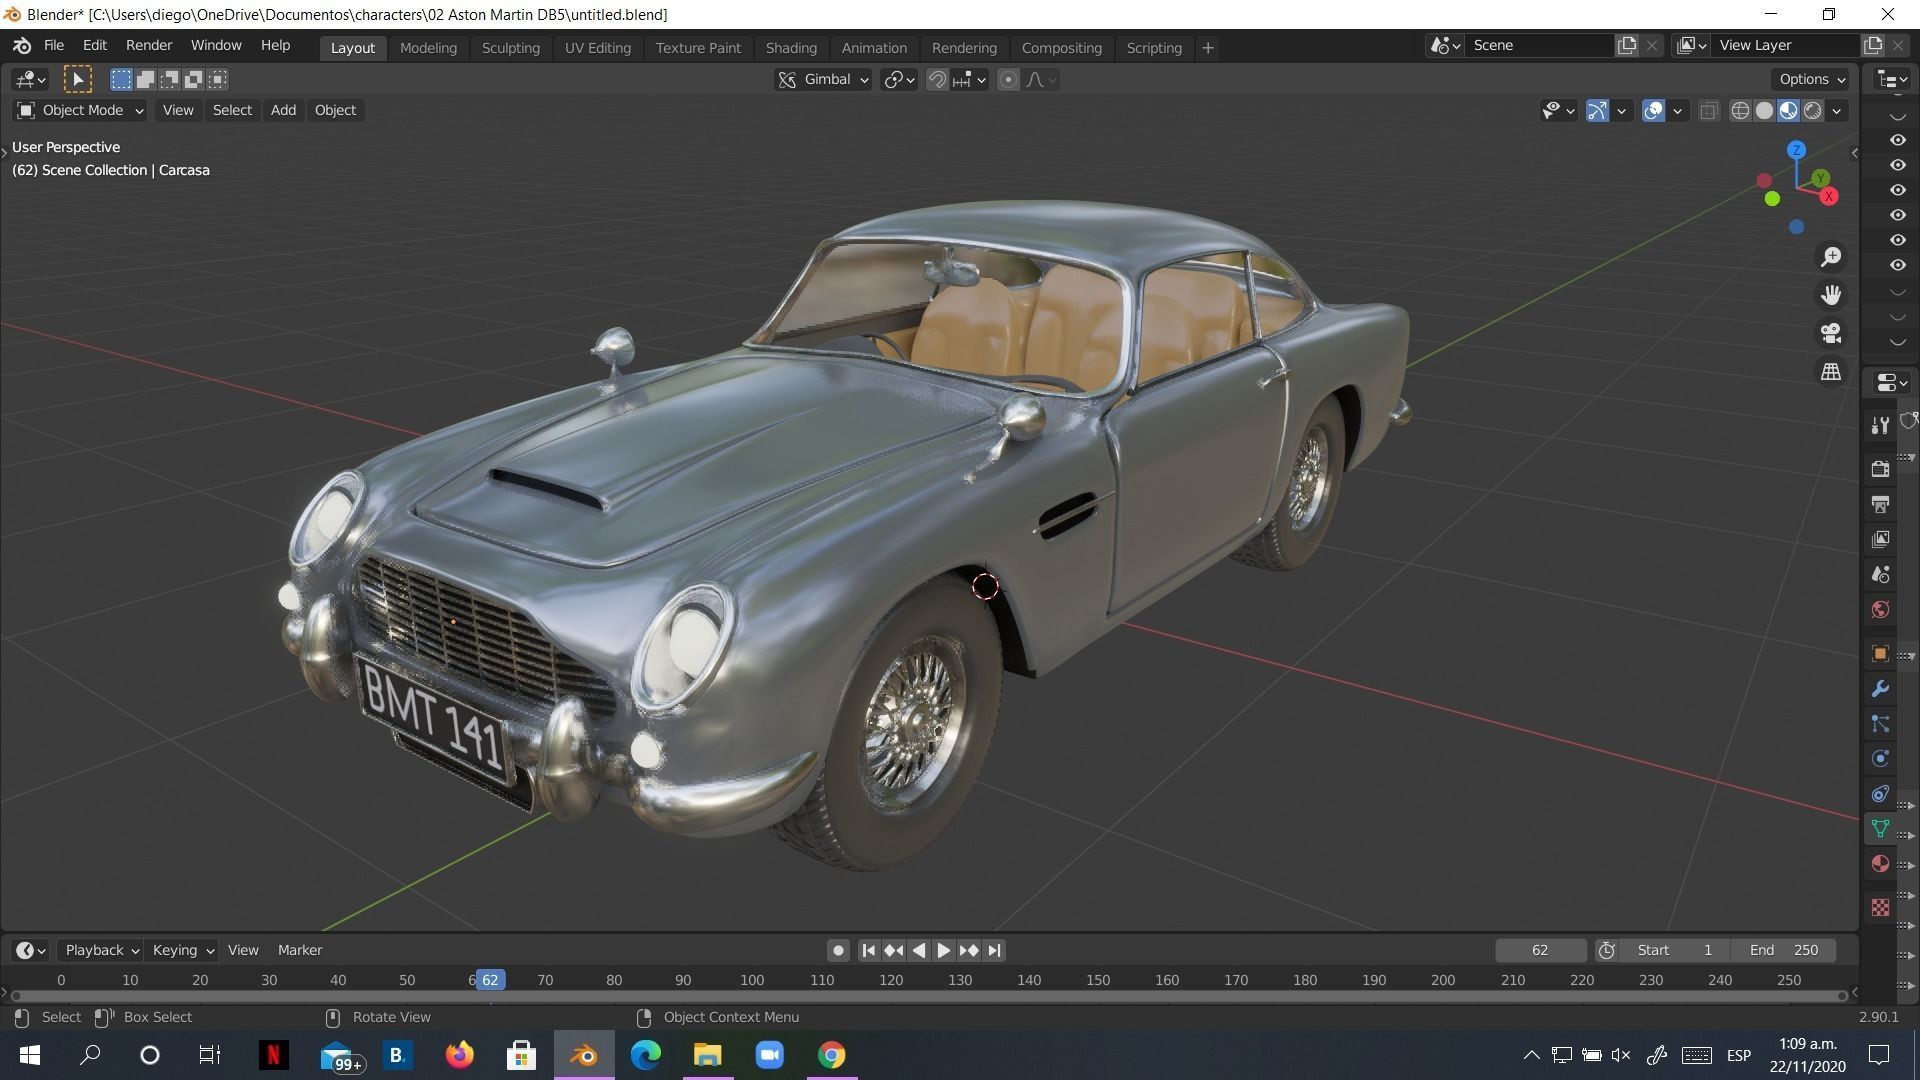
Task: Click the red X axis gizmo ball
Action: [1829, 196]
